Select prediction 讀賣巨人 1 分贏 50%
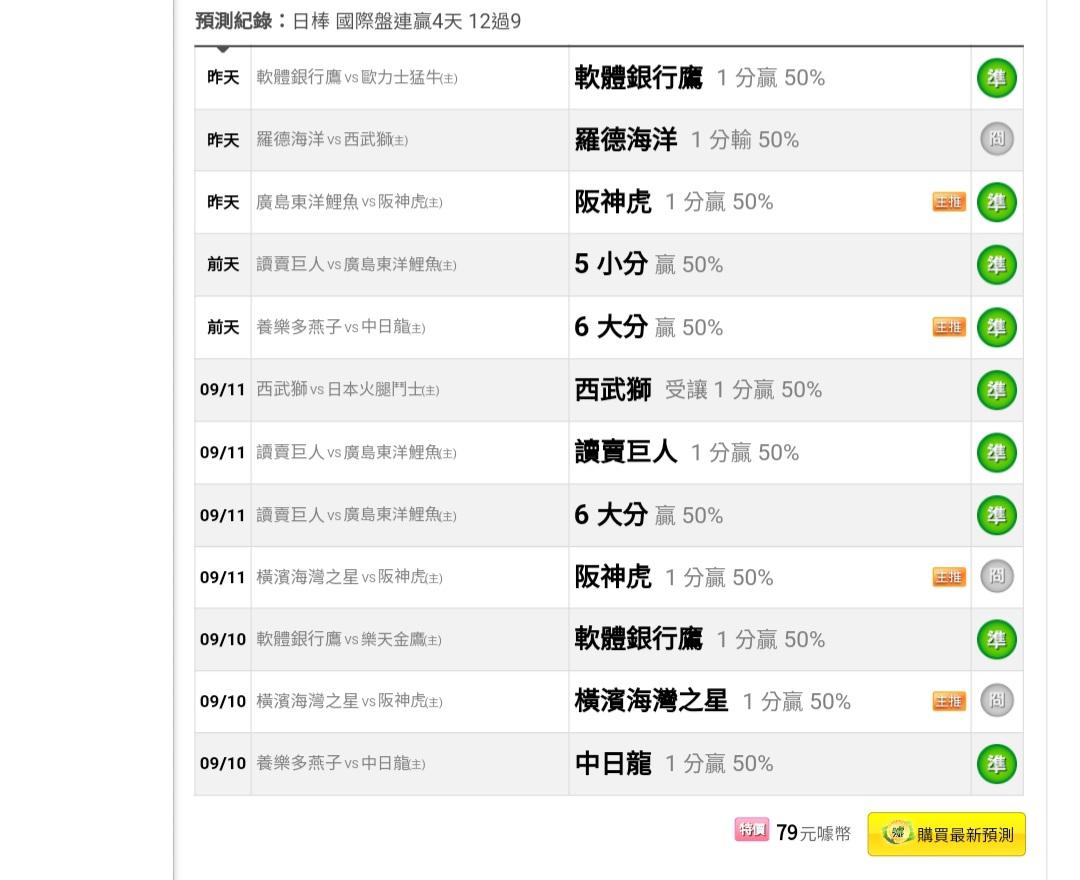This screenshot has width=1080, height=880. pyautogui.click(x=687, y=452)
